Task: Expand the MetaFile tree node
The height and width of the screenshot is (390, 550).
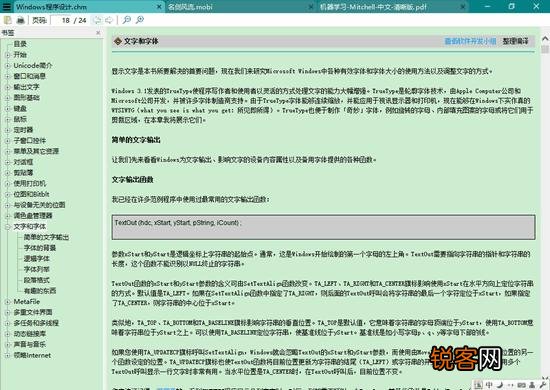Action: [7, 302]
